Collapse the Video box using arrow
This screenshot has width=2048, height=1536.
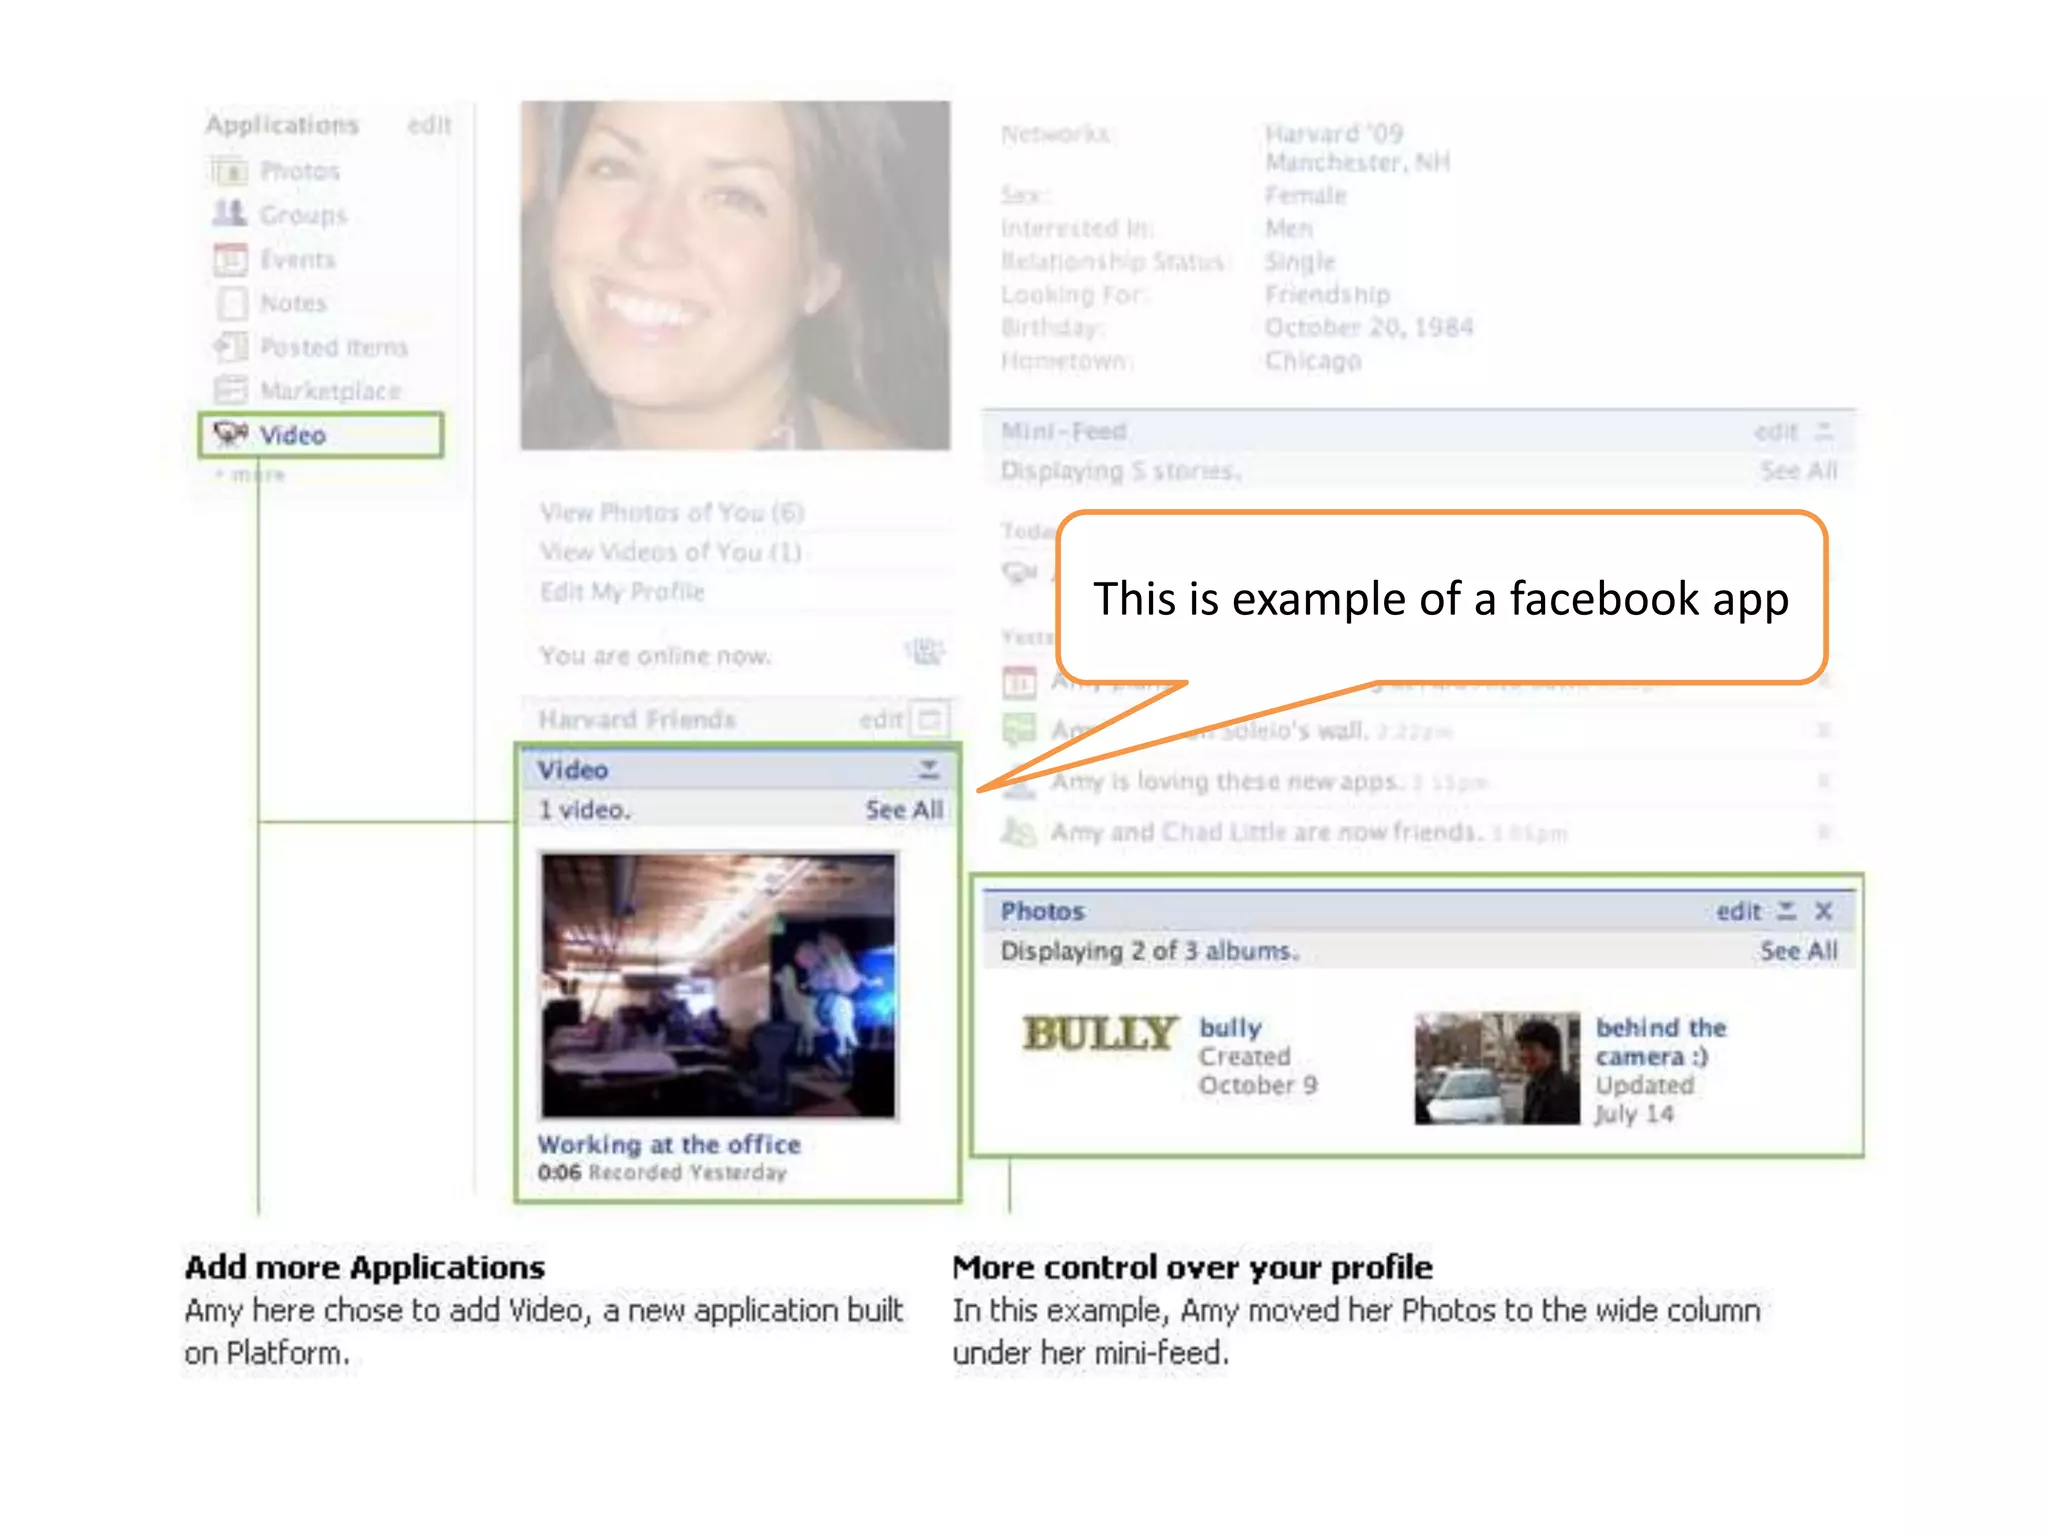coord(928,769)
